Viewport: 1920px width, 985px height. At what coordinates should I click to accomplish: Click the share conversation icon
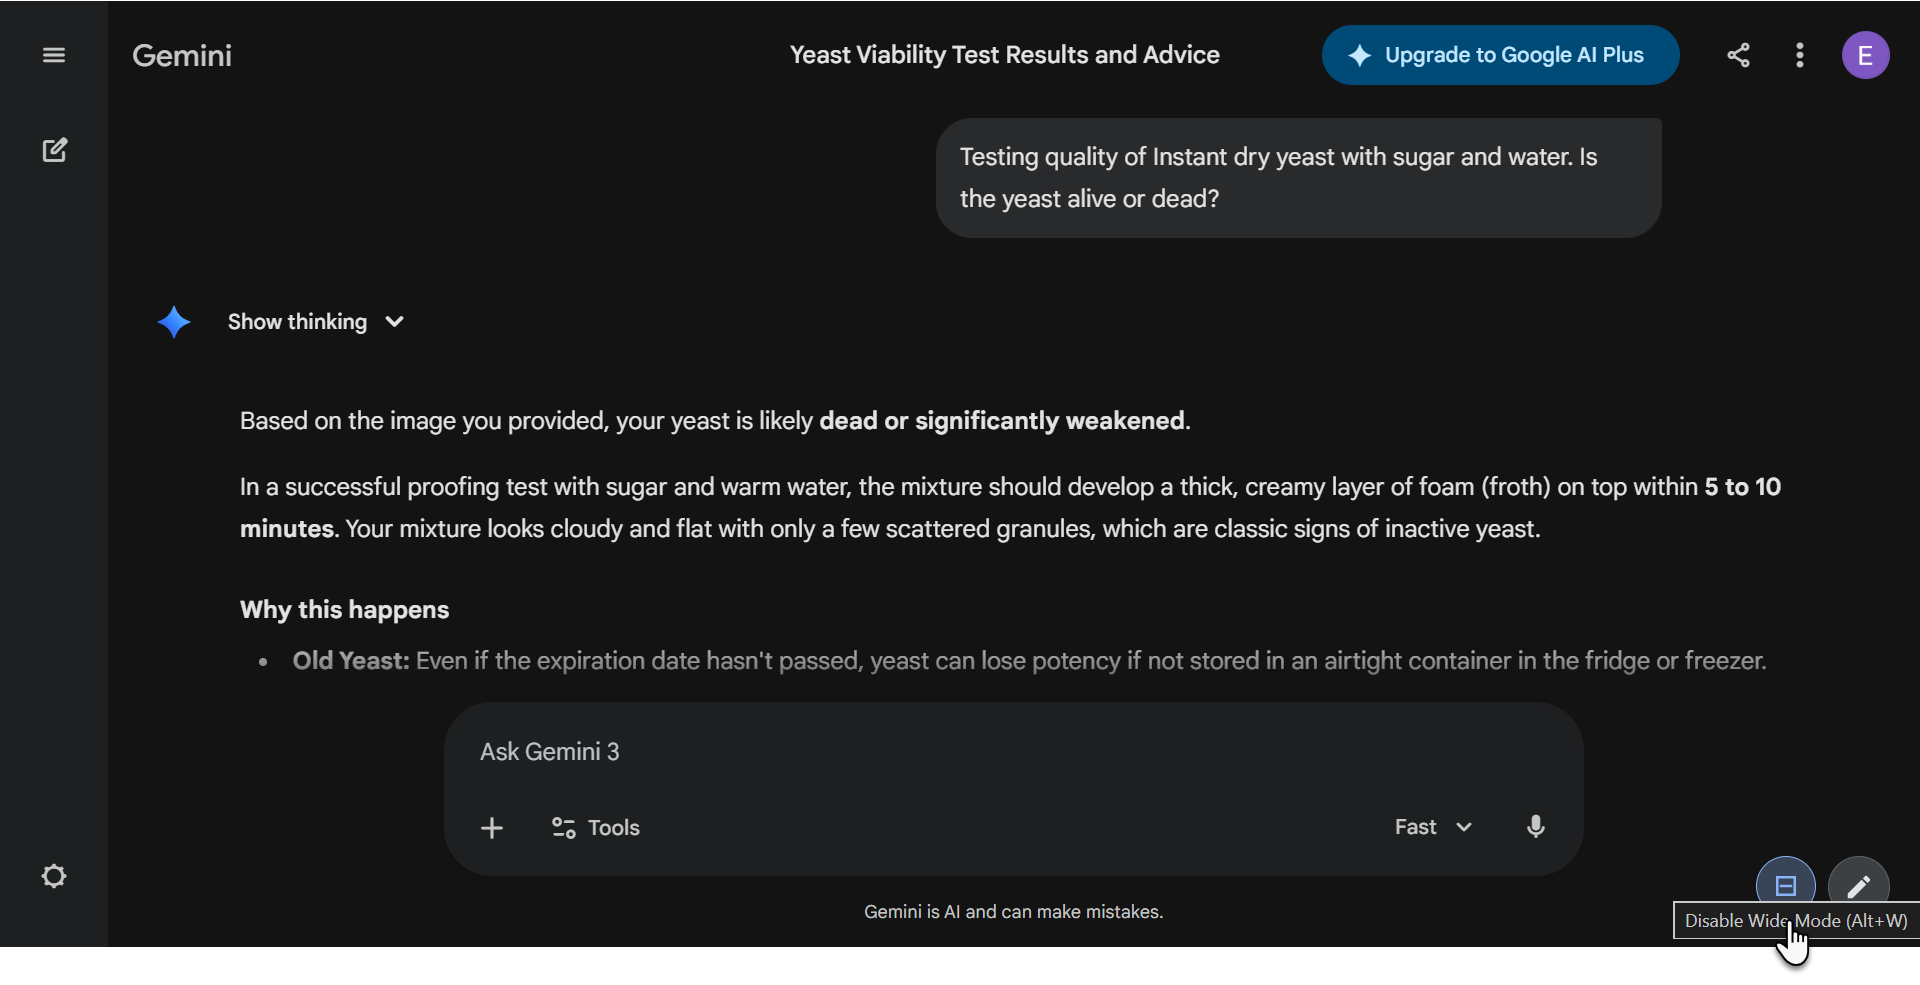(1738, 55)
